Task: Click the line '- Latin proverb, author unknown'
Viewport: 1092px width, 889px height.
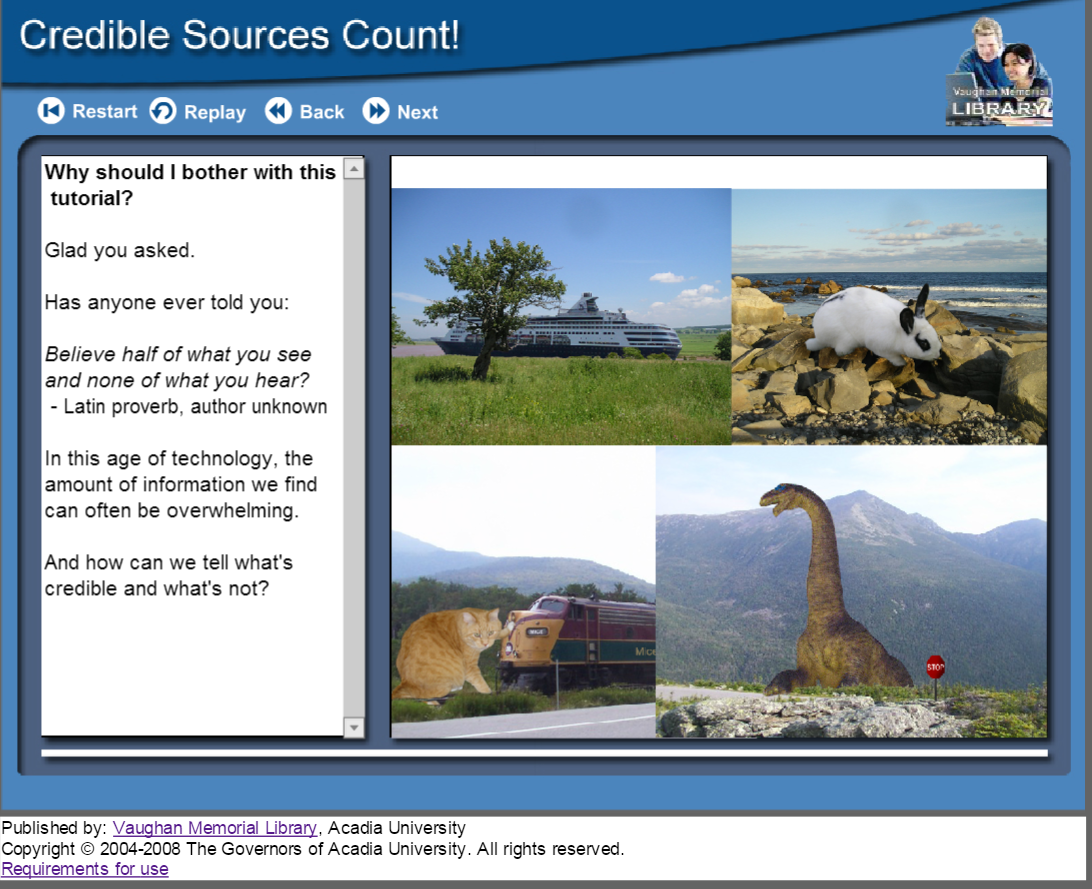Action: click(x=188, y=407)
